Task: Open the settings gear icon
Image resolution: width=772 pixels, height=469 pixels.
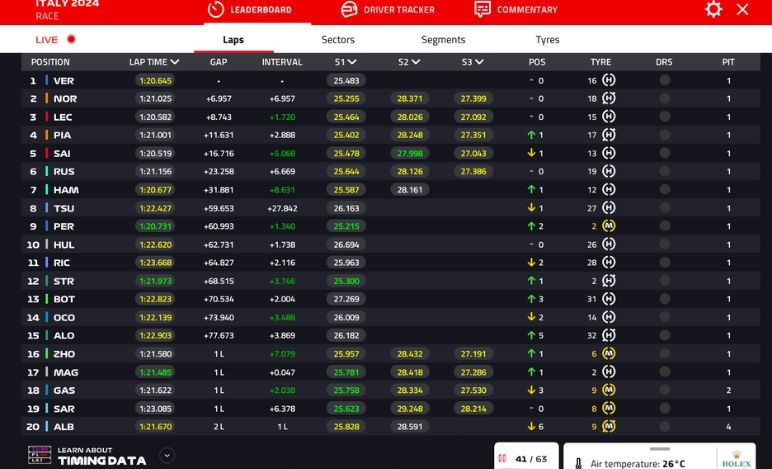Action: (713, 9)
